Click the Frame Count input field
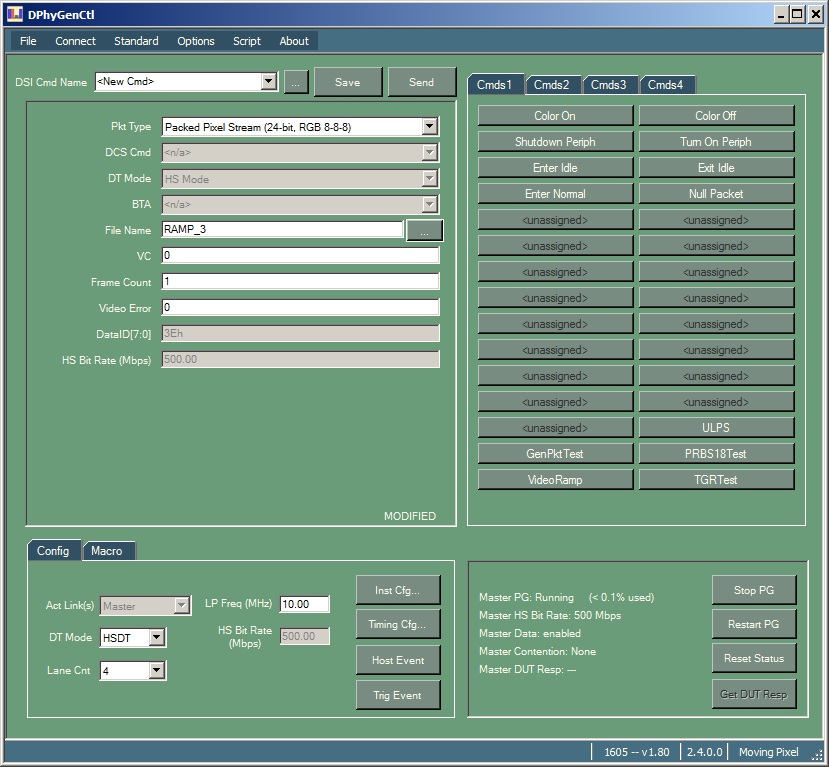Image resolution: width=829 pixels, height=767 pixels. 300,282
